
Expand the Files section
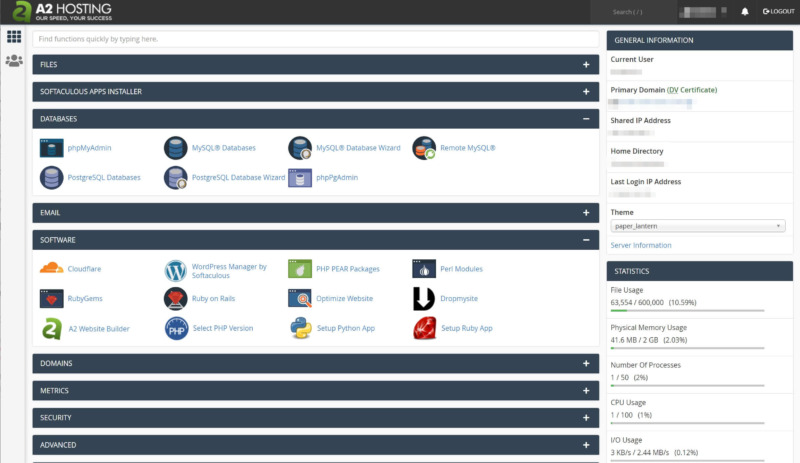(586, 65)
